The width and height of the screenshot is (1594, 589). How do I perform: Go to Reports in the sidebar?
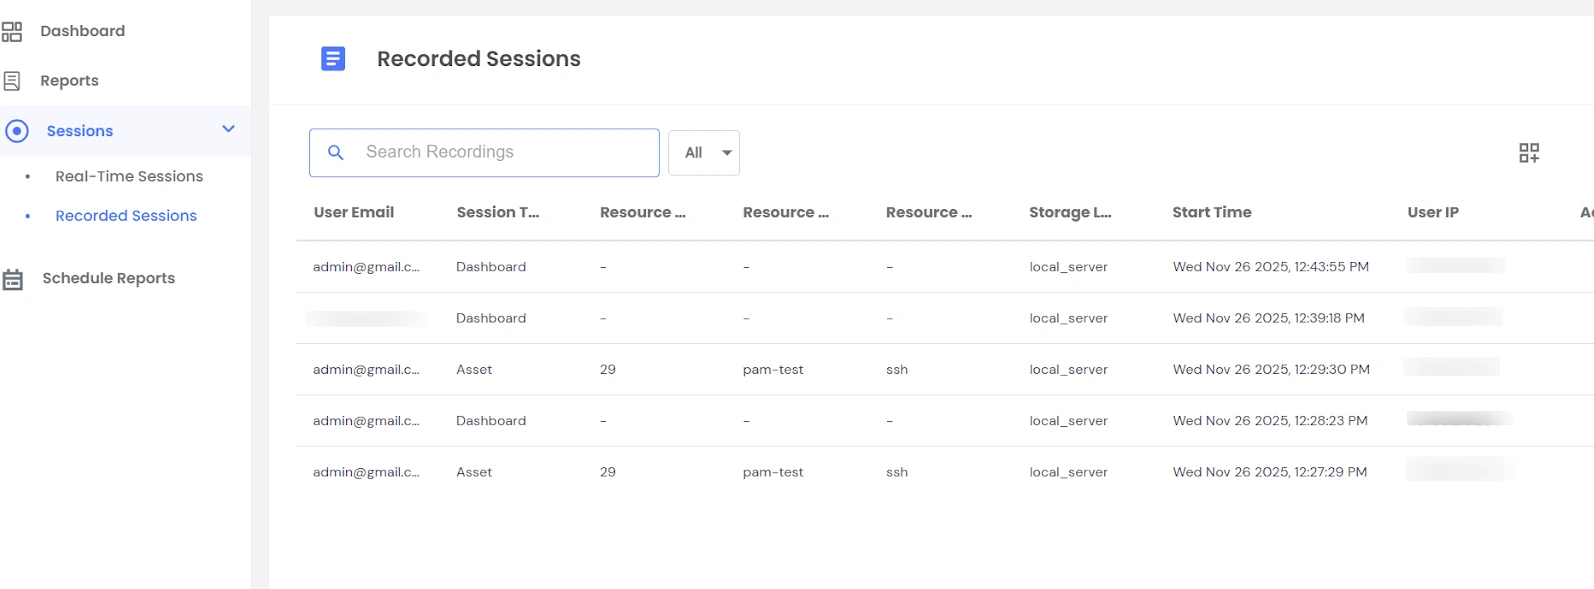69,81
